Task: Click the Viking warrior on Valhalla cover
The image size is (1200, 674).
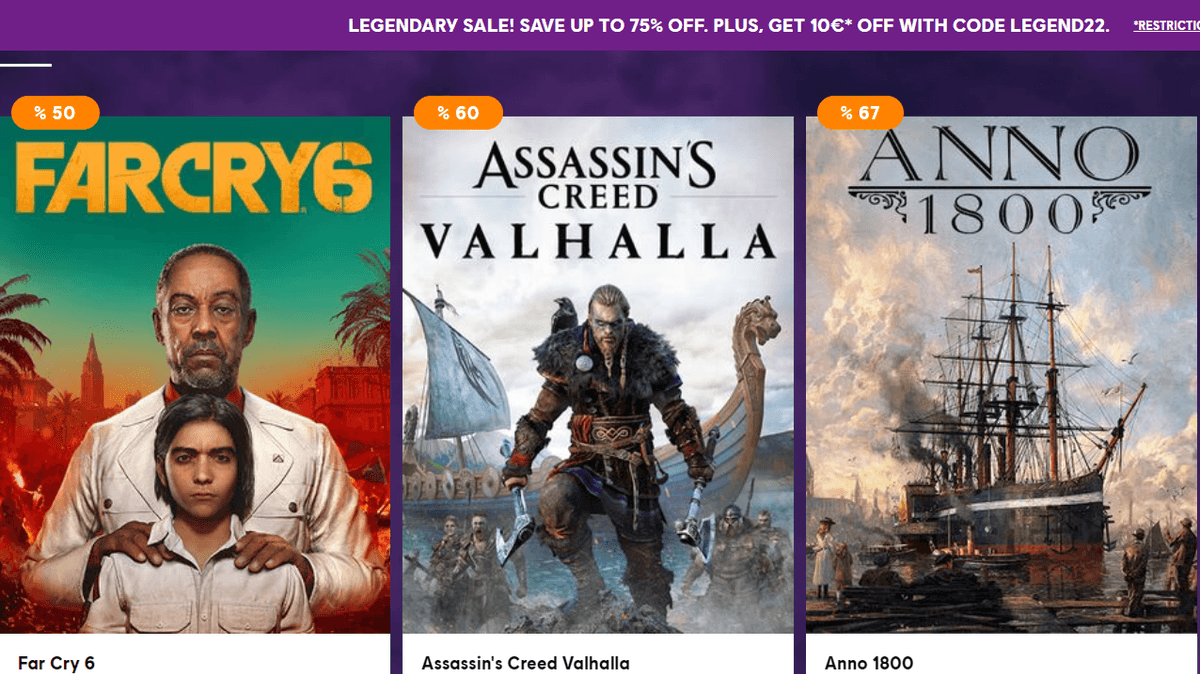Action: point(610,440)
